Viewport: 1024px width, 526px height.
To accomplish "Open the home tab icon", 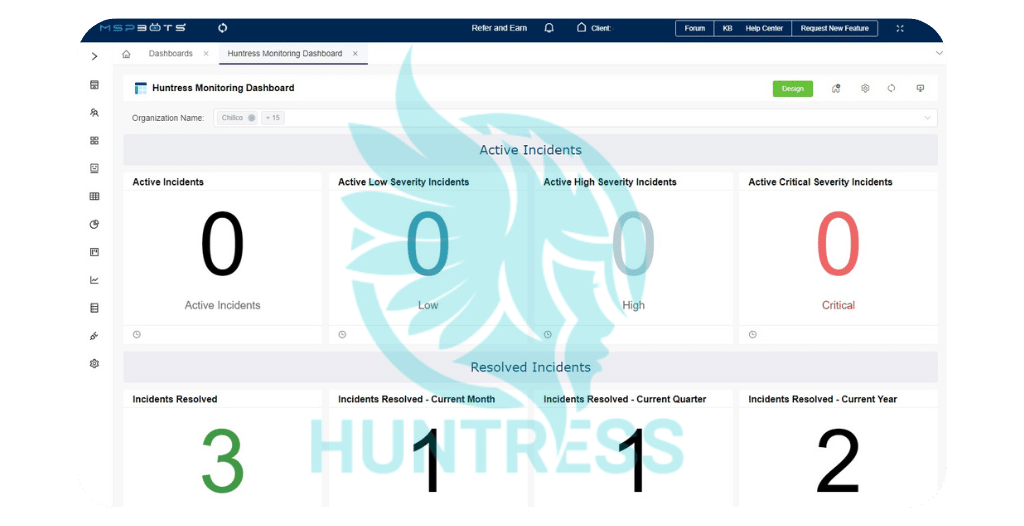I will click(126, 54).
